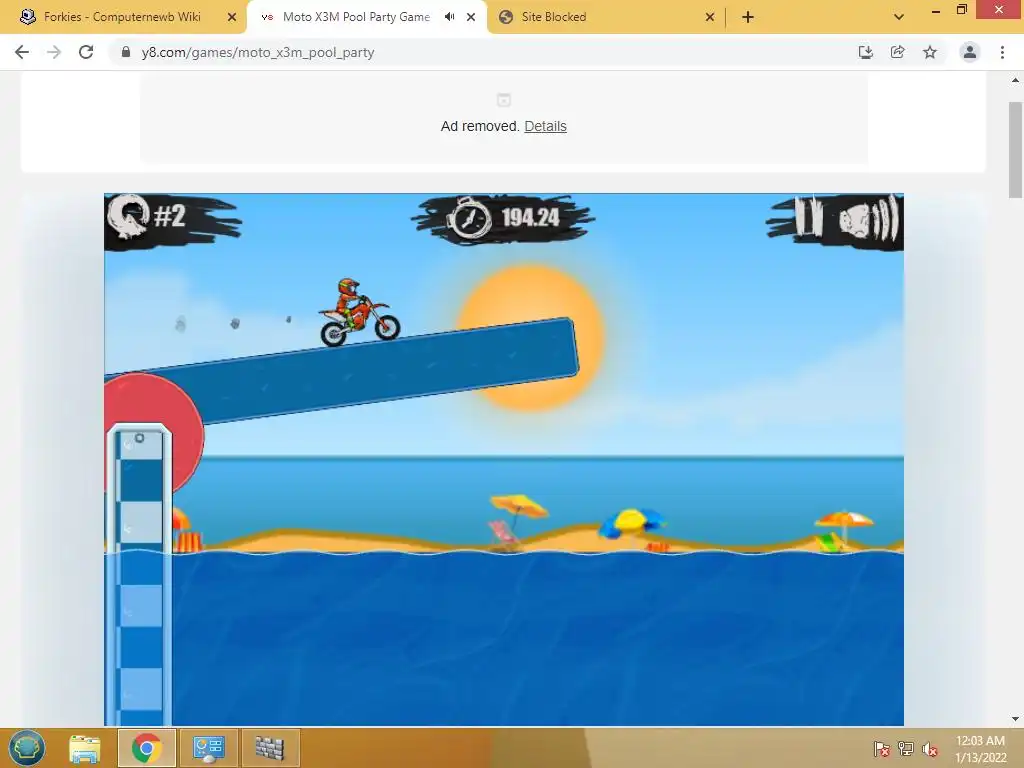The width and height of the screenshot is (1024, 768).
Task: Open the control panel taskbar icon
Action: point(208,748)
